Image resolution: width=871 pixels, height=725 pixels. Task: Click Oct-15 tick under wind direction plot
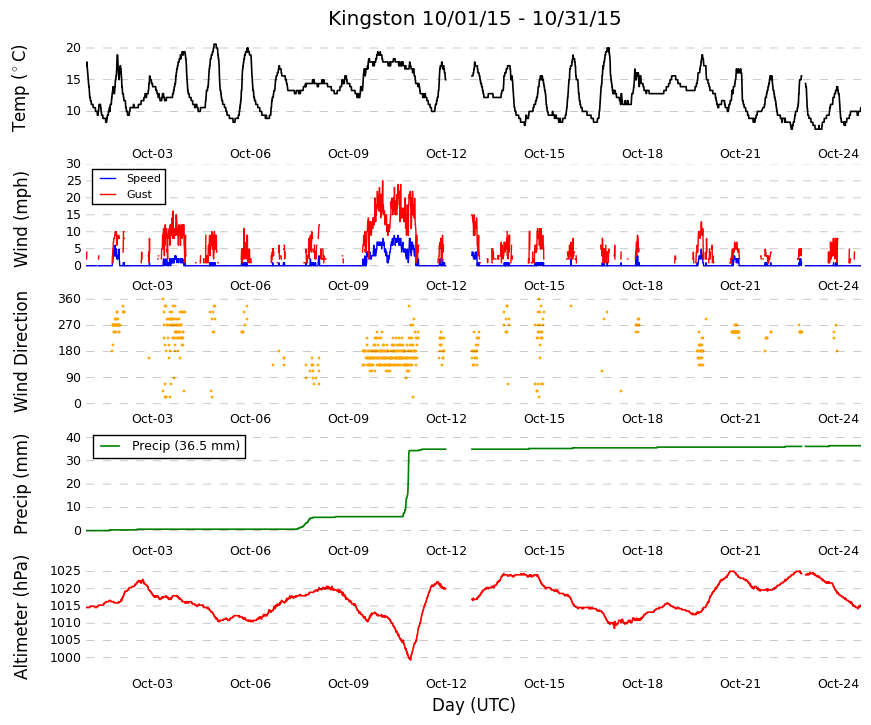point(544,419)
